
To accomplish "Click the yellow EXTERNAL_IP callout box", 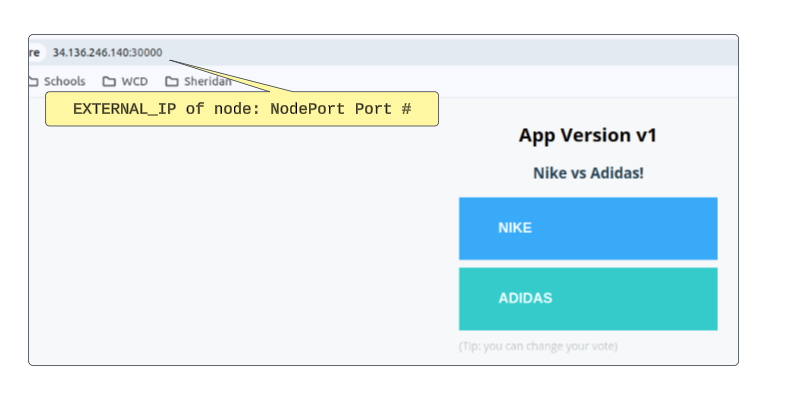I will tap(241, 109).
